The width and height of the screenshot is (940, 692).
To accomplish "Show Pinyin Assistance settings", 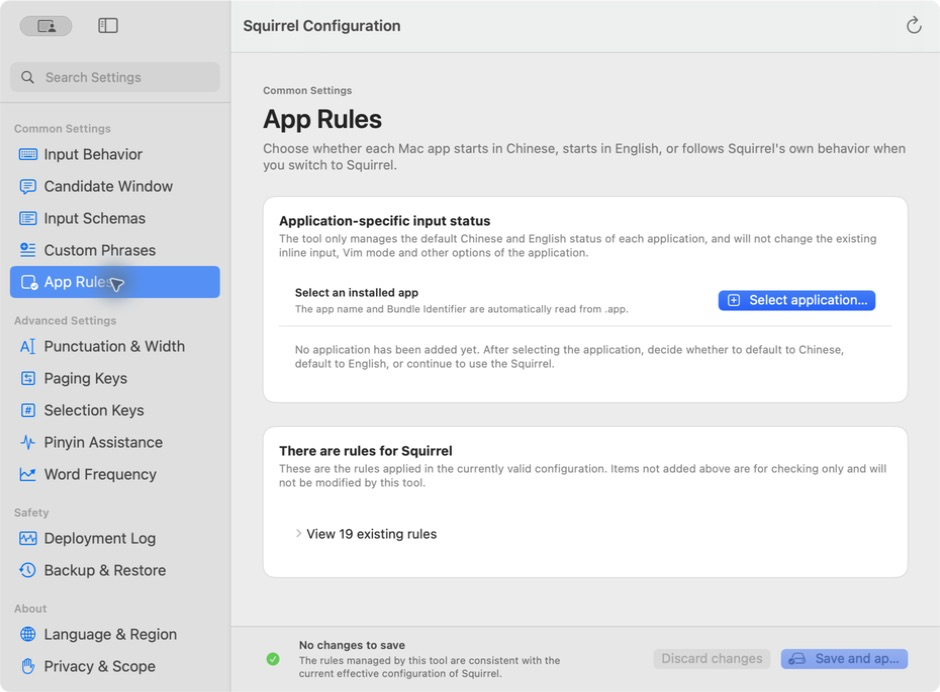I will click(x=115, y=443).
